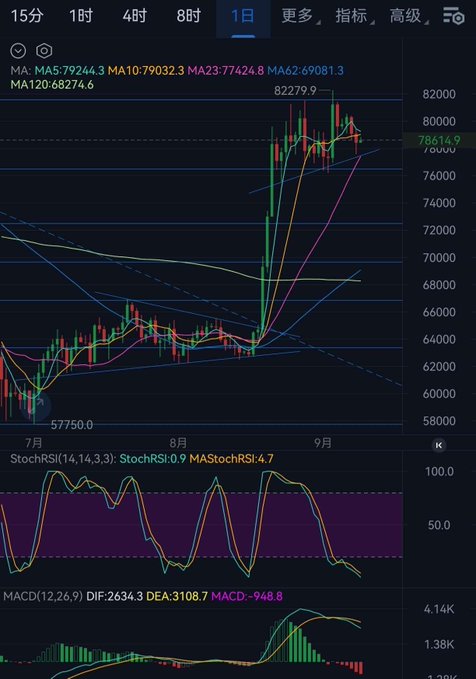Click current price tag 78614.9
476x679 pixels.
coord(439,140)
